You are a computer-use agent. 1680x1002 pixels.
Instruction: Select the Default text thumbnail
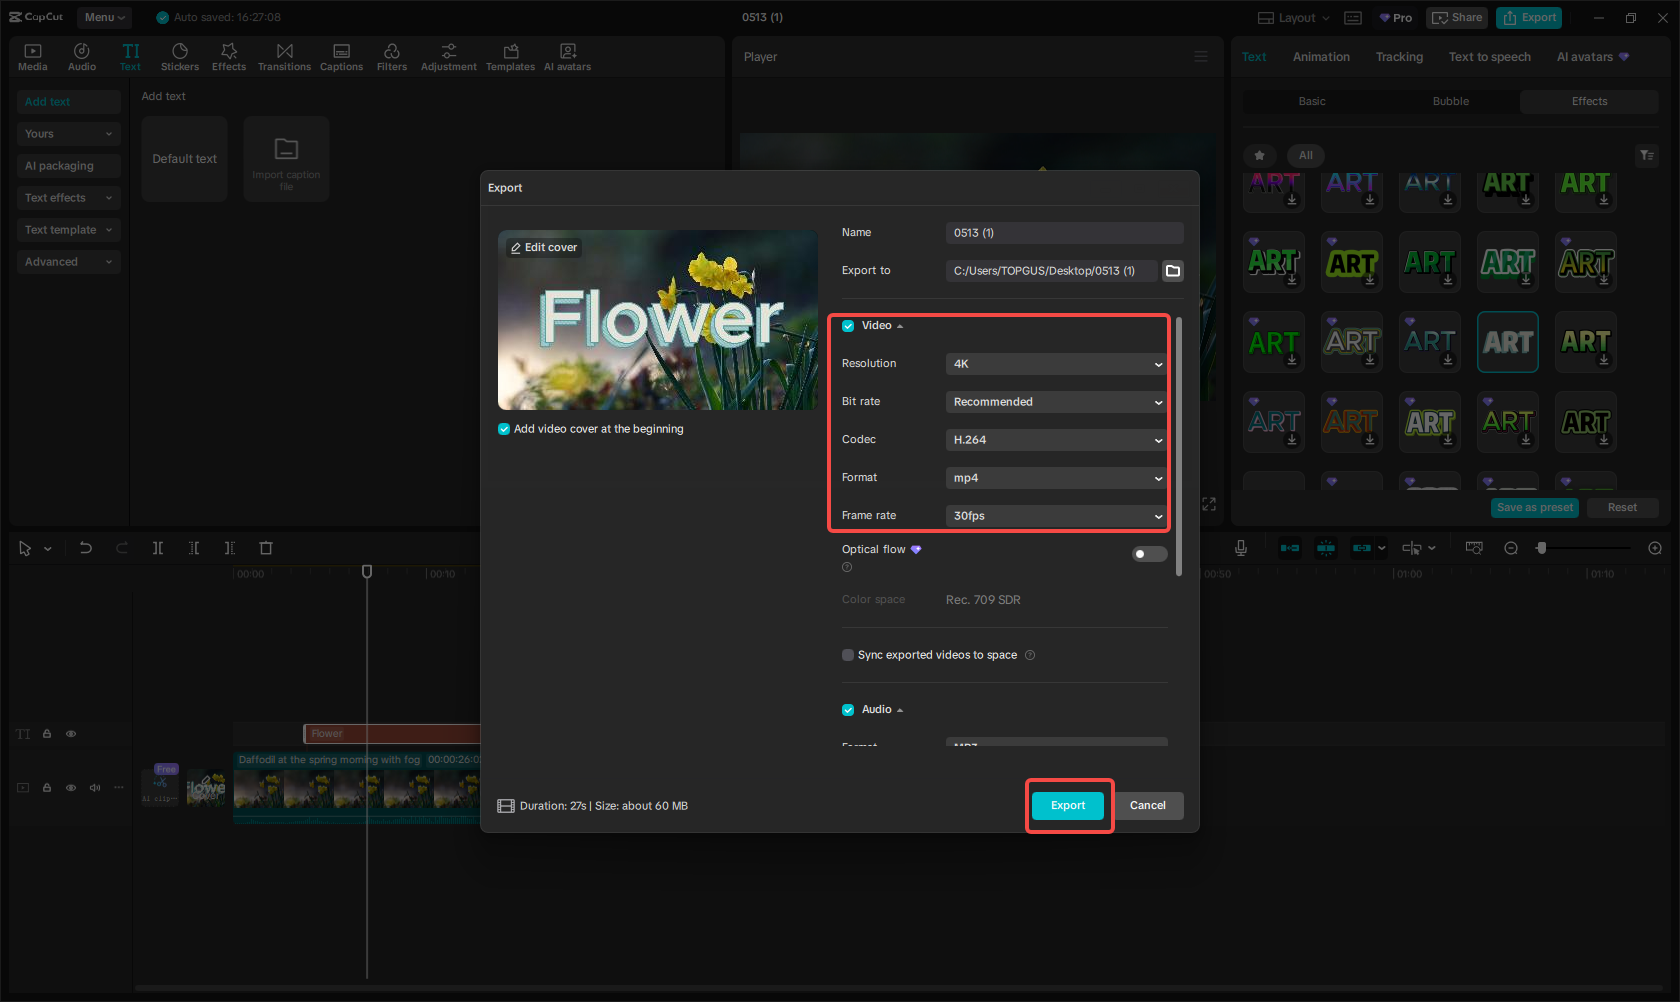click(x=184, y=159)
